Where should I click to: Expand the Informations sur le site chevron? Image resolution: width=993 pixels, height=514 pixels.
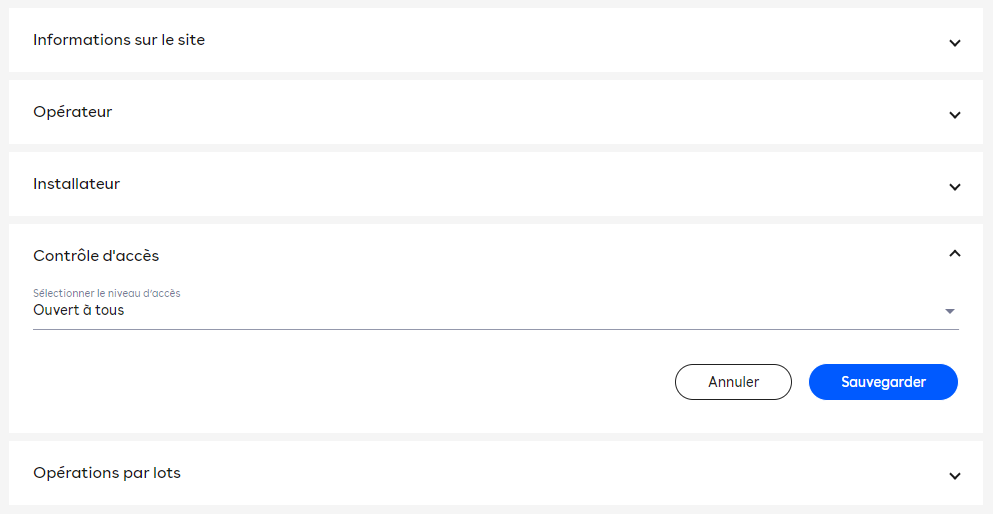(x=954, y=43)
